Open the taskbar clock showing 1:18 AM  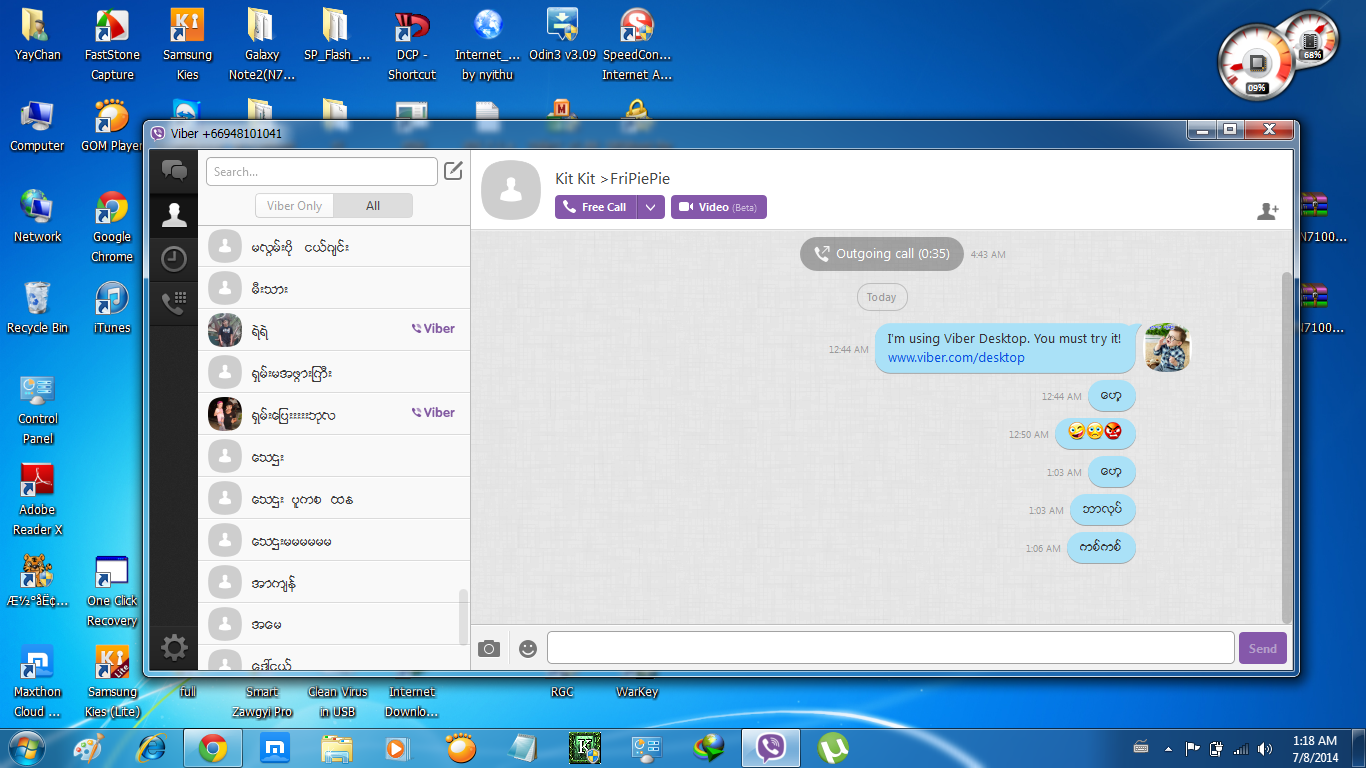[1314, 748]
